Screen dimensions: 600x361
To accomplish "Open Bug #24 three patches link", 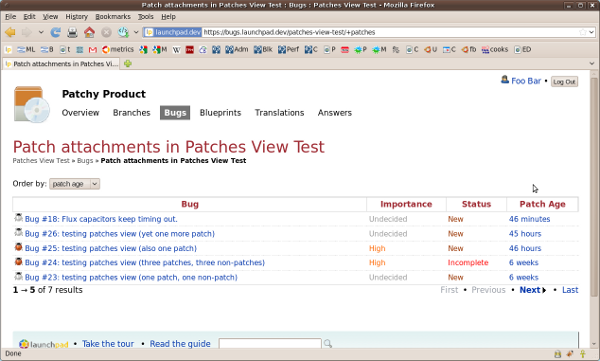I will pos(145,263).
